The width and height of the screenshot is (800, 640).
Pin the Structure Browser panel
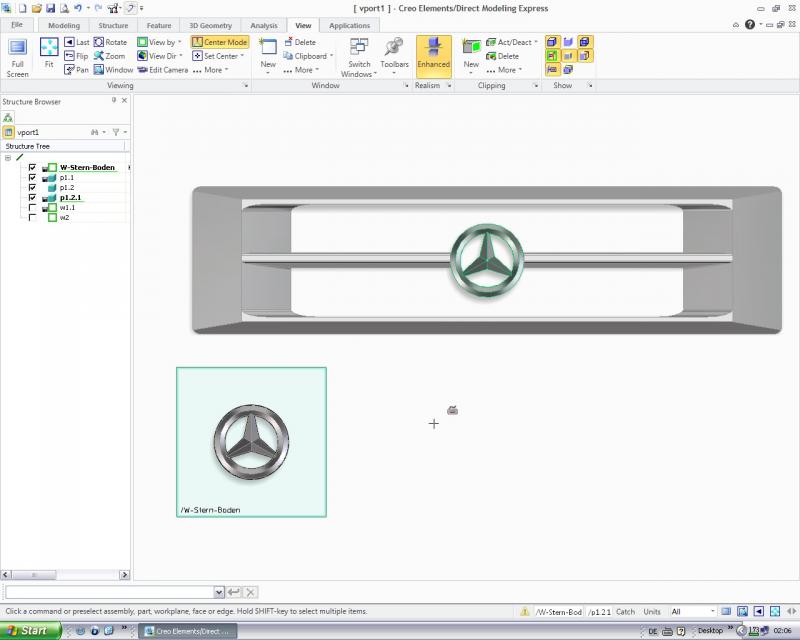pyautogui.click(x=114, y=101)
